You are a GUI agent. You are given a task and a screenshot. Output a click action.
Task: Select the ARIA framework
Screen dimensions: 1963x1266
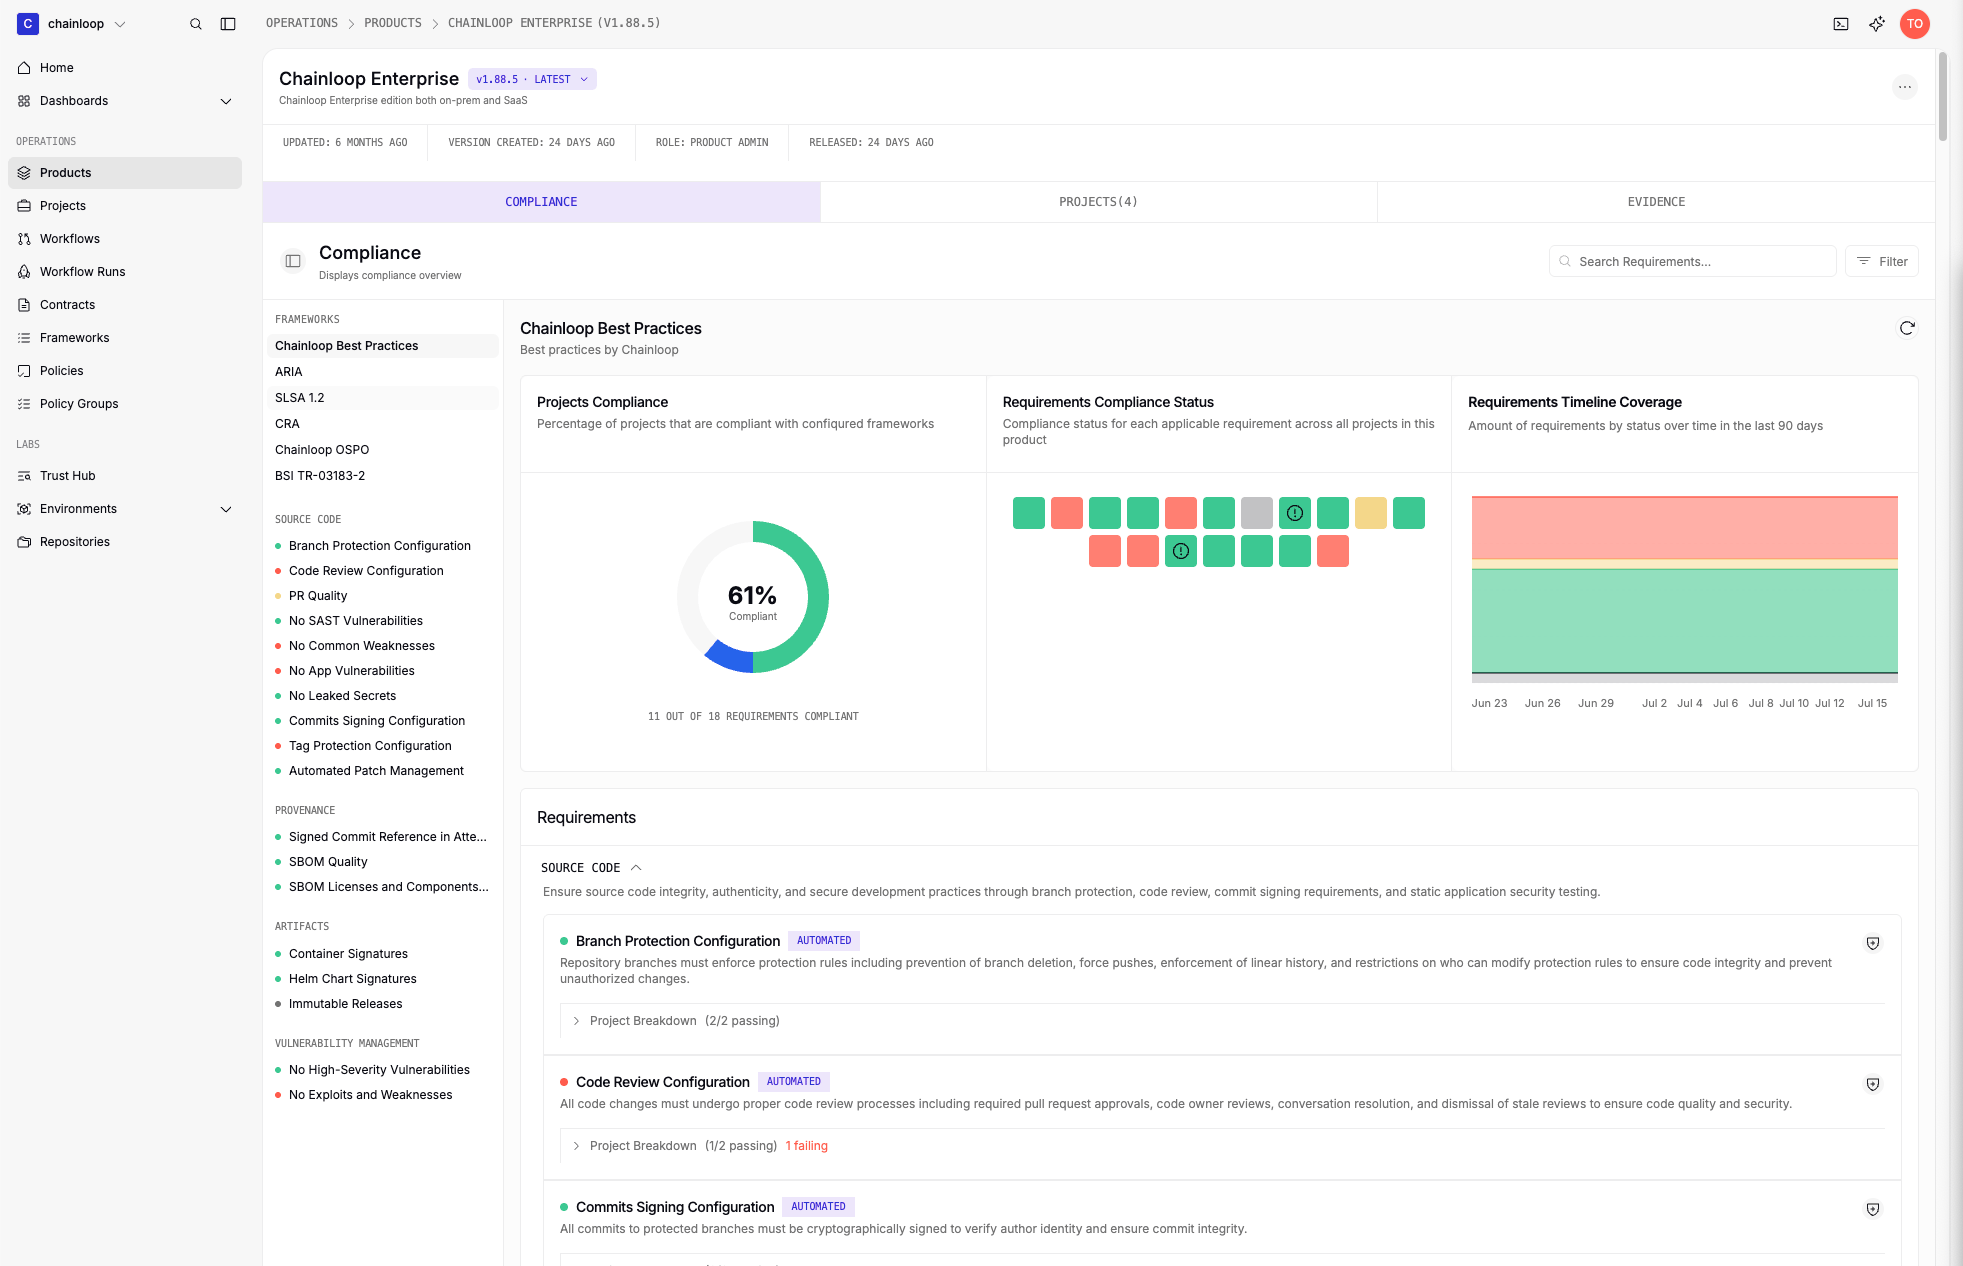[x=382, y=372]
